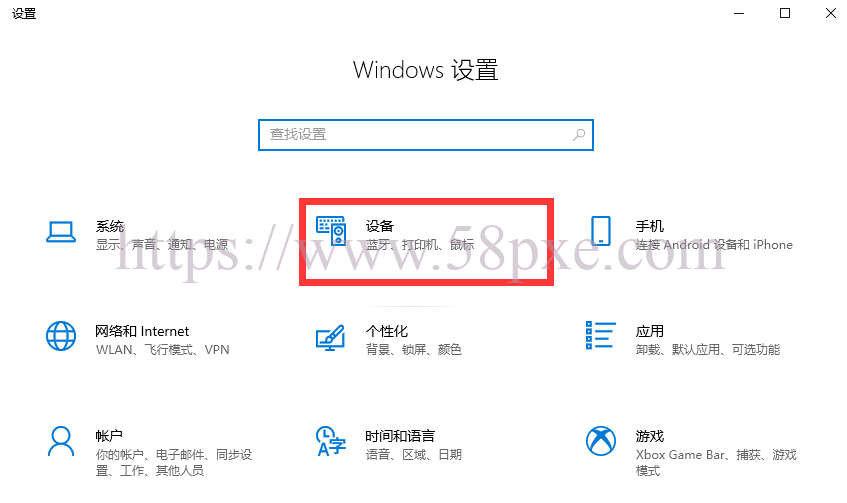
Task: Go to 网络和 Internet settings
Action: coord(142,331)
